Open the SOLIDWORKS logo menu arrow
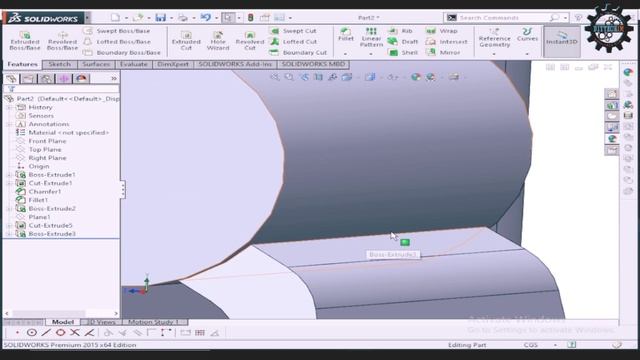Viewport: 640px width, 360px height. pyautogui.click(x=87, y=18)
